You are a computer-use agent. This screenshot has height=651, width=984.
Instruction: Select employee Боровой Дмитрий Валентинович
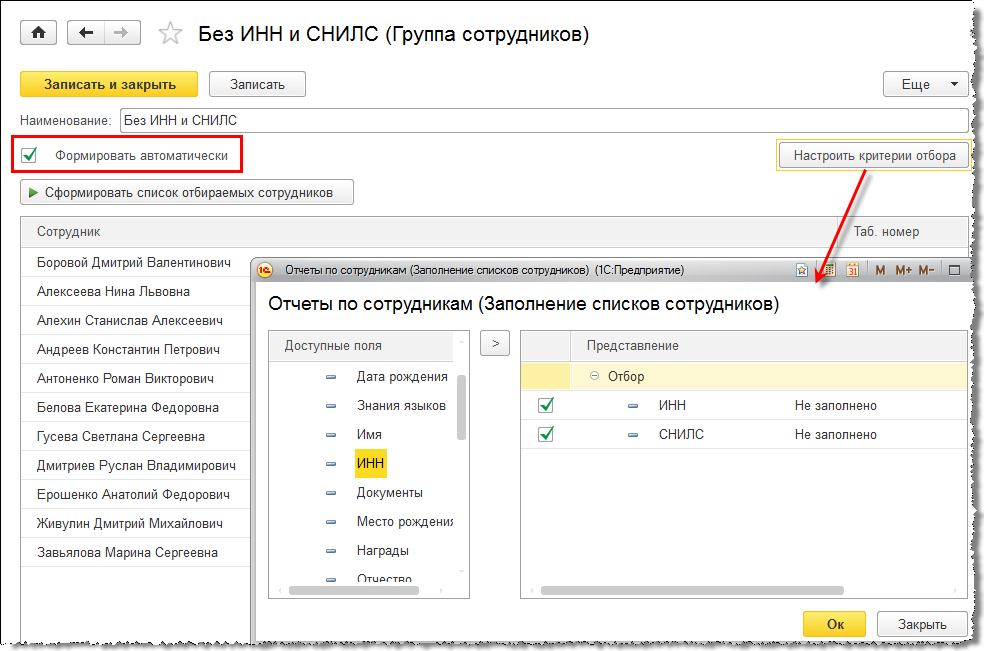click(134, 262)
